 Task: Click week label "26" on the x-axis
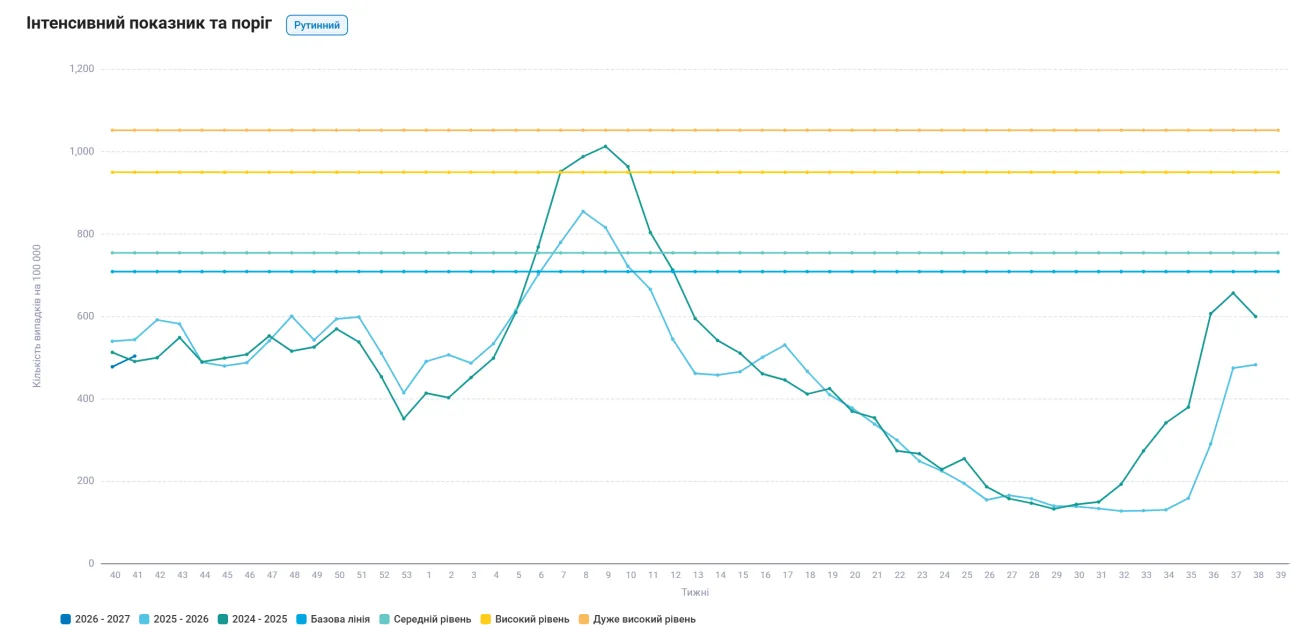988,575
